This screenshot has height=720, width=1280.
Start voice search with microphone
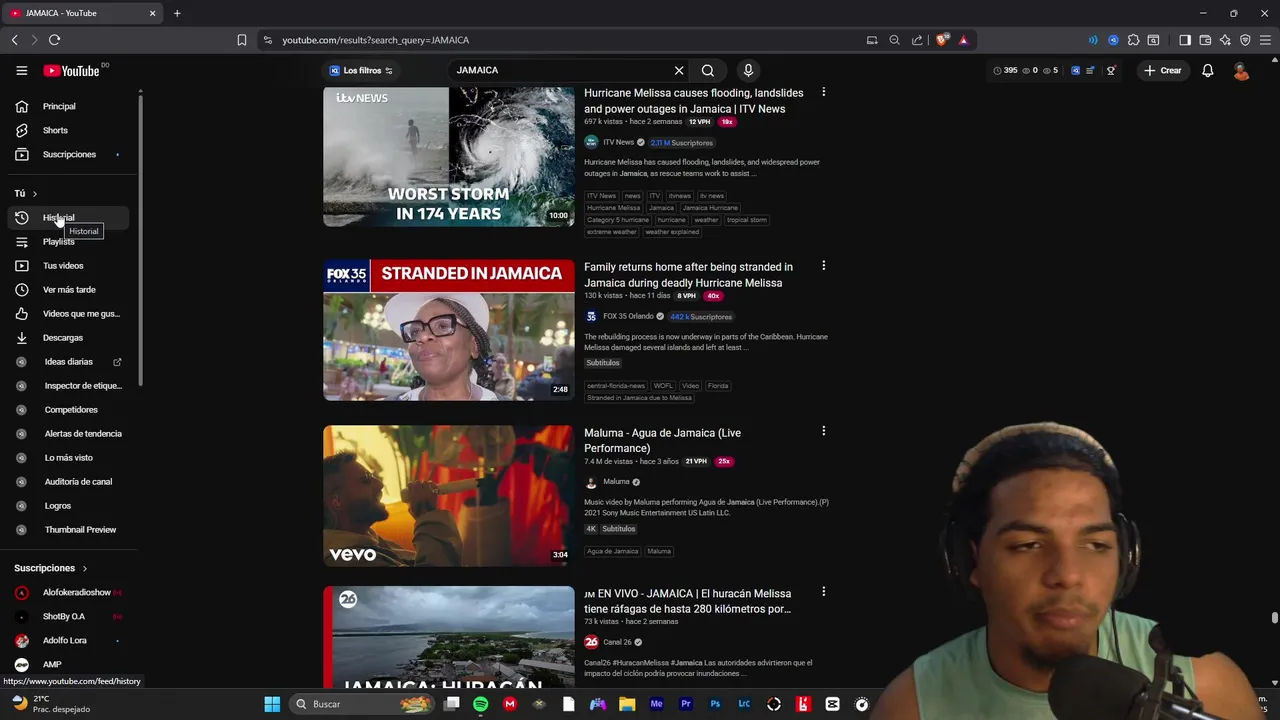coord(748,70)
